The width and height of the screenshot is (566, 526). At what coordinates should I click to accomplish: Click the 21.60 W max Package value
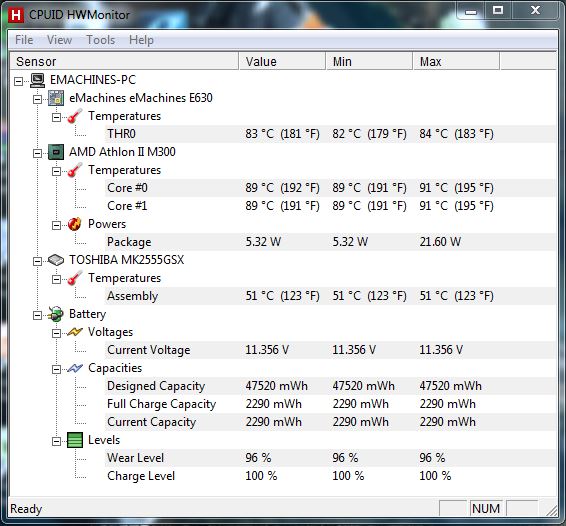coord(440,242)
